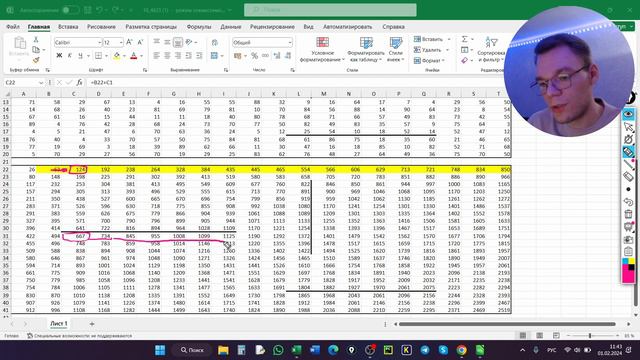Viewport: 640px width, 360px height.
Task: Decrease font size with small A
Action: click(x=140, y=42)
